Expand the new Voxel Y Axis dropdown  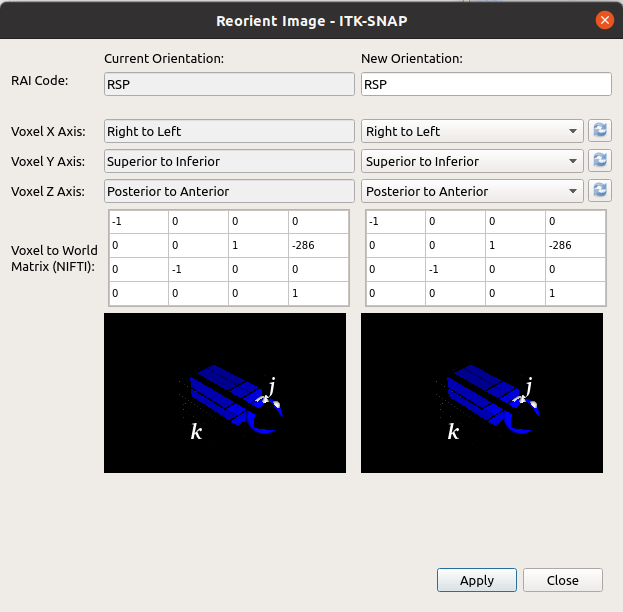click(x=472, y=161)
